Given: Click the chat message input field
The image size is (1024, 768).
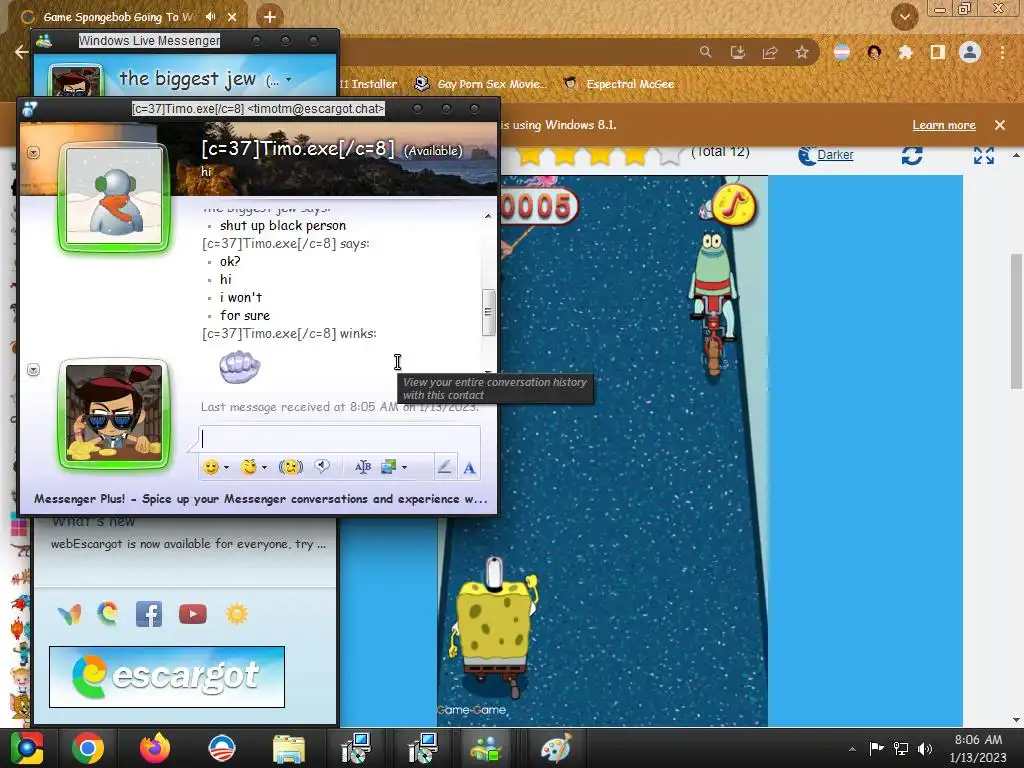Looking at the screenshot, I should click(x=340, y=440).
